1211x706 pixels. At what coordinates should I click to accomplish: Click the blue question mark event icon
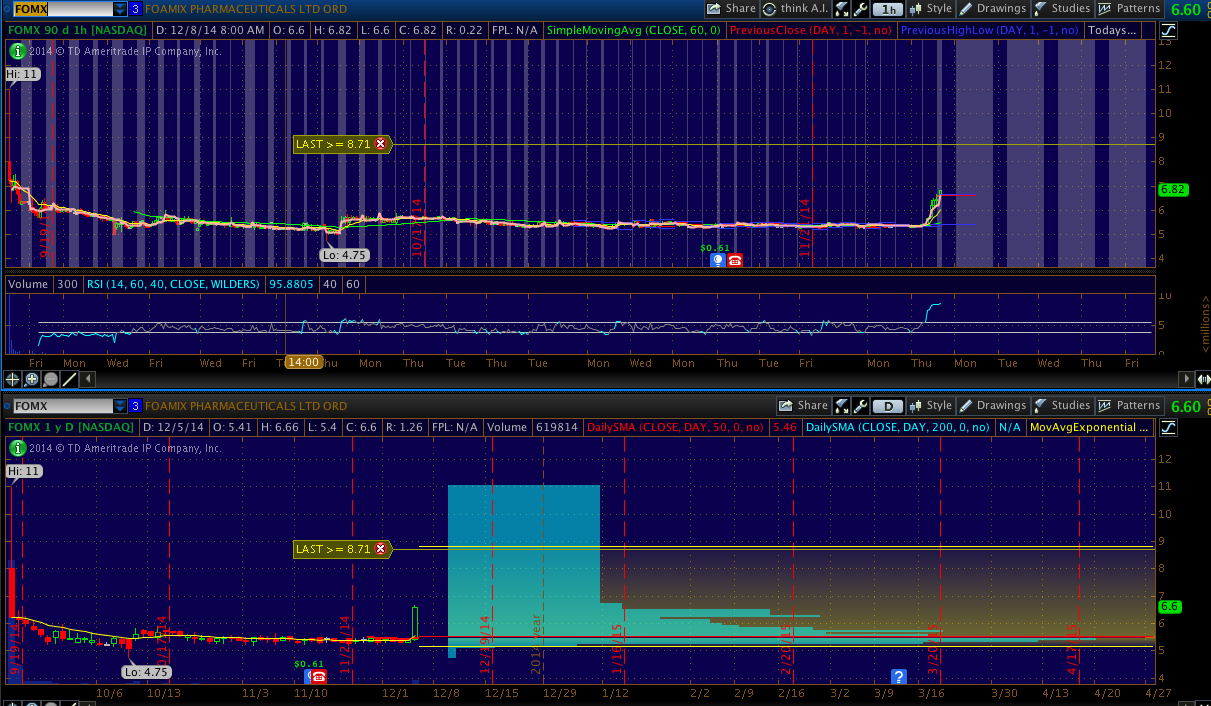coord(898,677)
